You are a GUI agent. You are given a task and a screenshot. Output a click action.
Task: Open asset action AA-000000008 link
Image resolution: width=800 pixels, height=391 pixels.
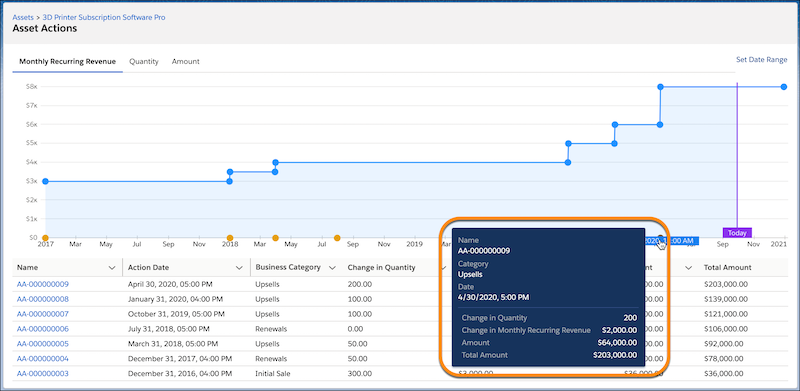(x=43, y=299)
